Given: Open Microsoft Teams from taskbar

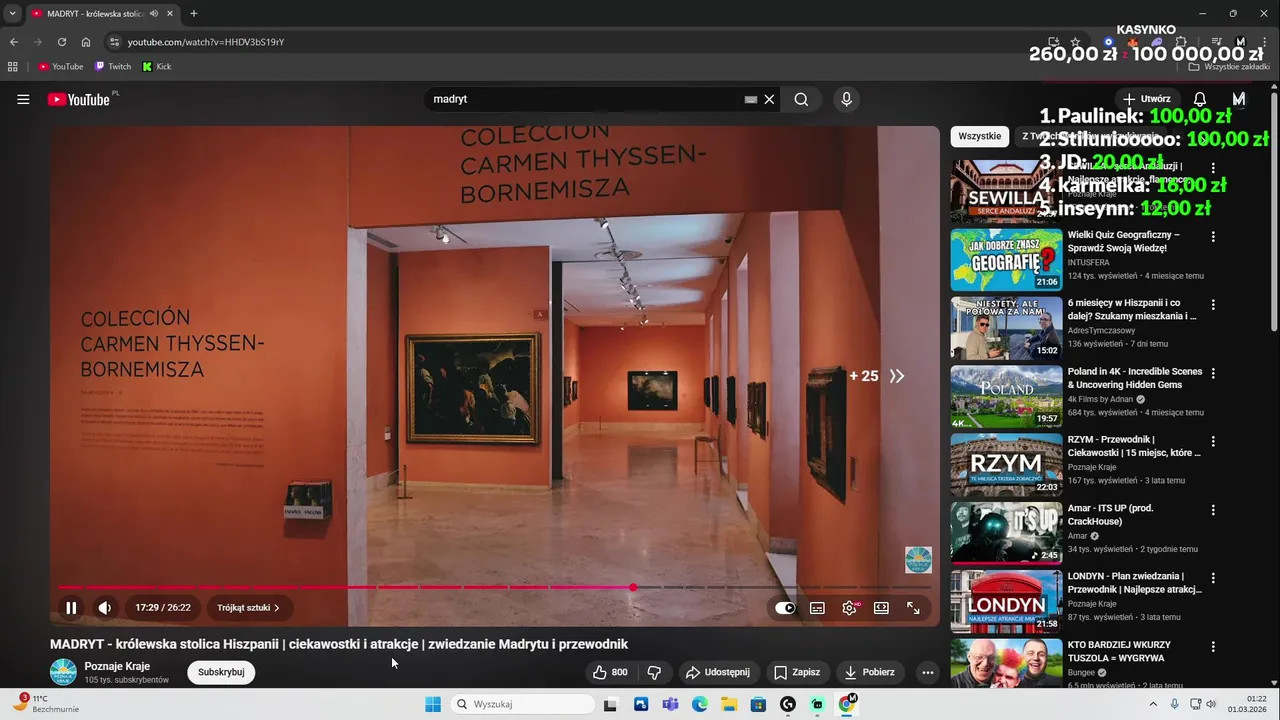Looking at the screenshot, I should tap(670, 704).
